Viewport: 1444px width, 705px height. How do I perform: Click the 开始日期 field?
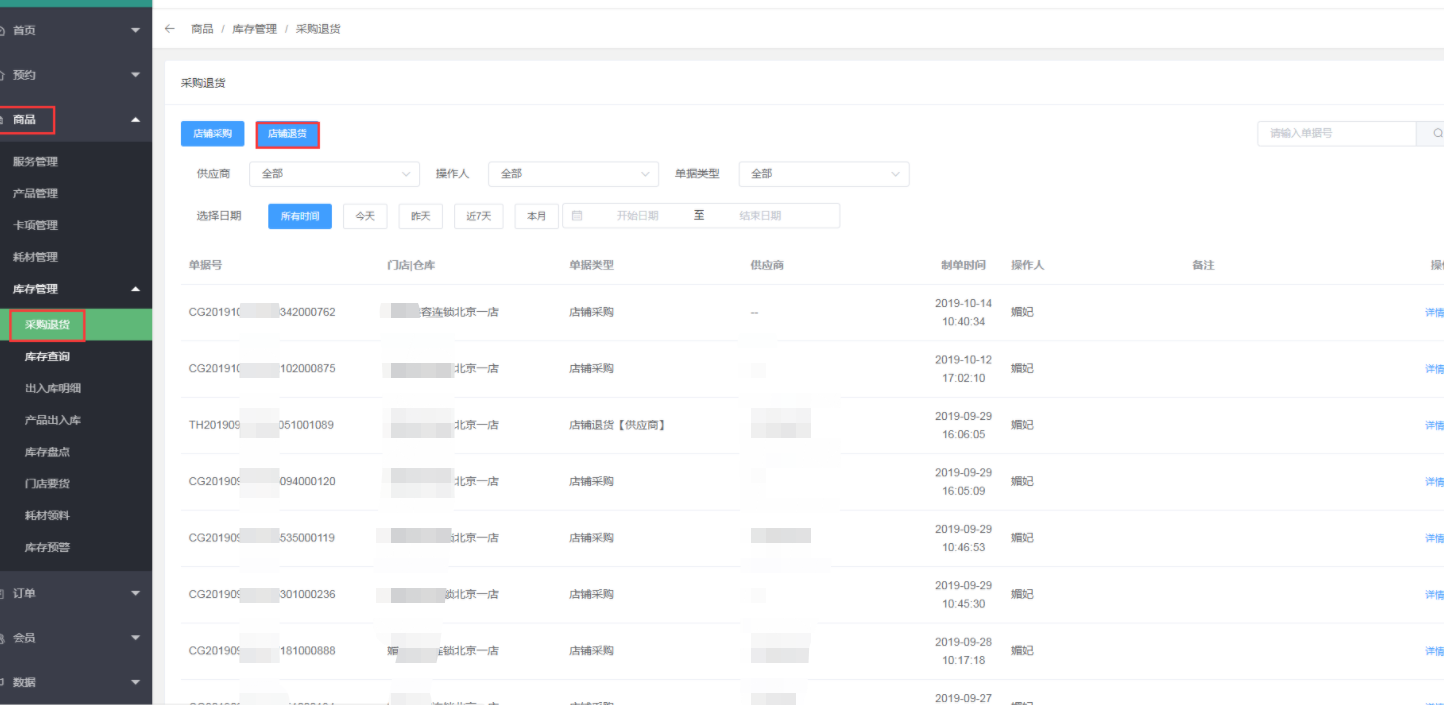(x=637, y=216)
